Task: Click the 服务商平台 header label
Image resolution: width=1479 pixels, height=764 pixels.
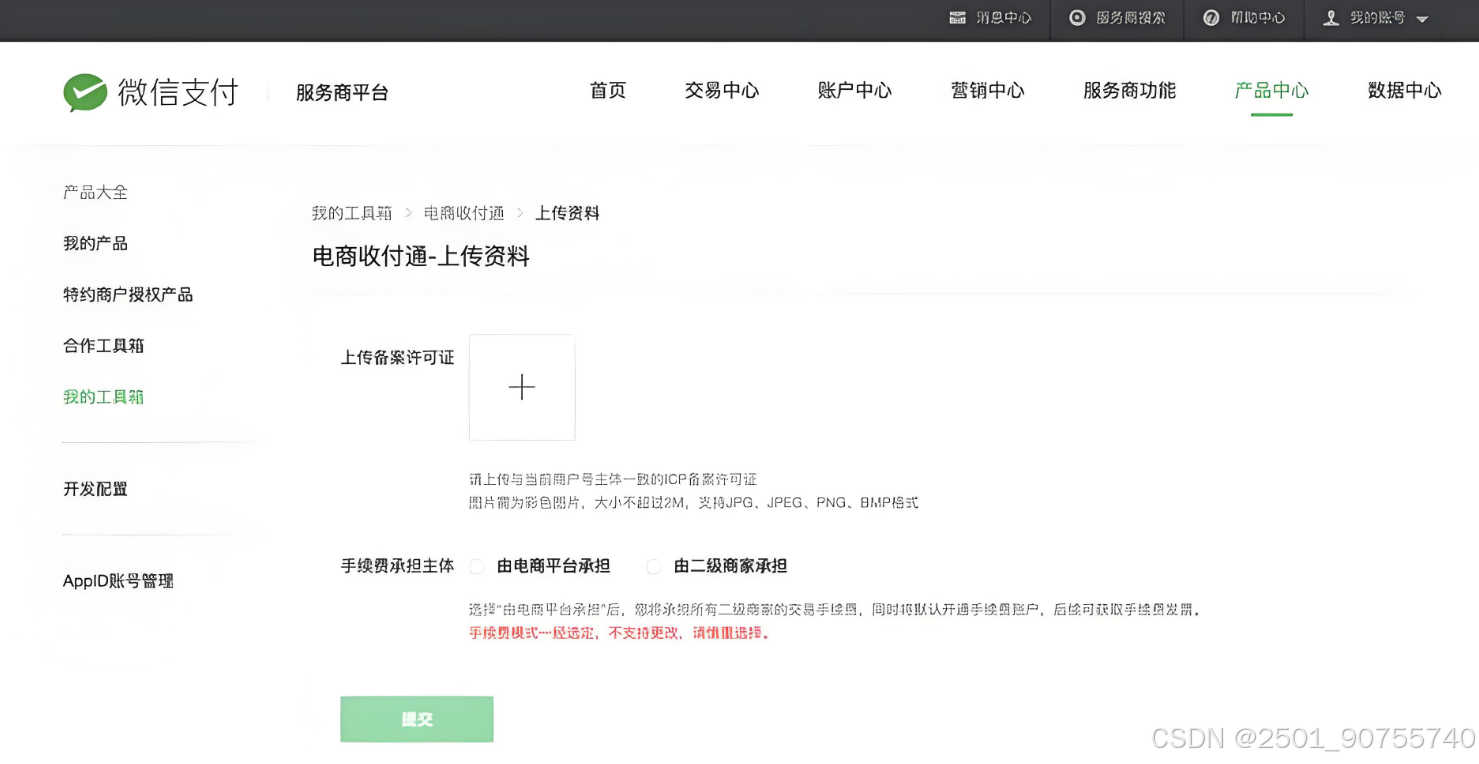Action: tap(342, 93)
